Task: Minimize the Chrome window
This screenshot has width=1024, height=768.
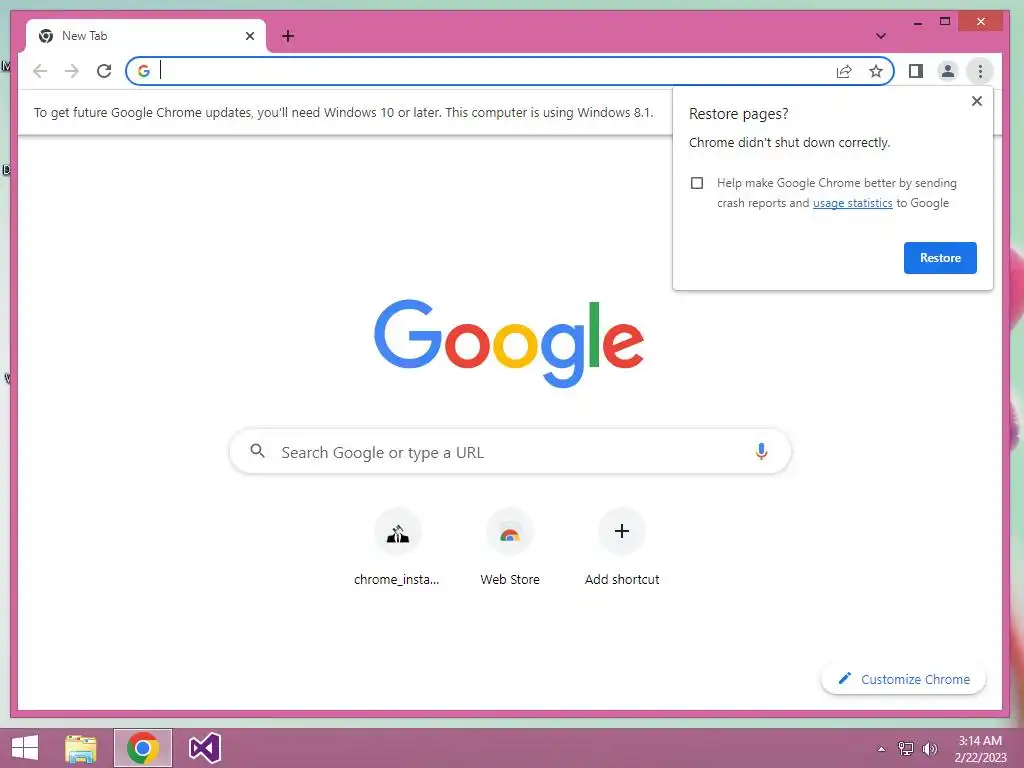Action: (918, 22)
